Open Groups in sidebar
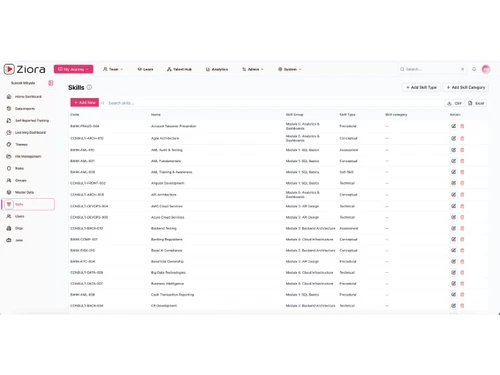The height and width of the screenshot is (375, 500). [16, 180]
